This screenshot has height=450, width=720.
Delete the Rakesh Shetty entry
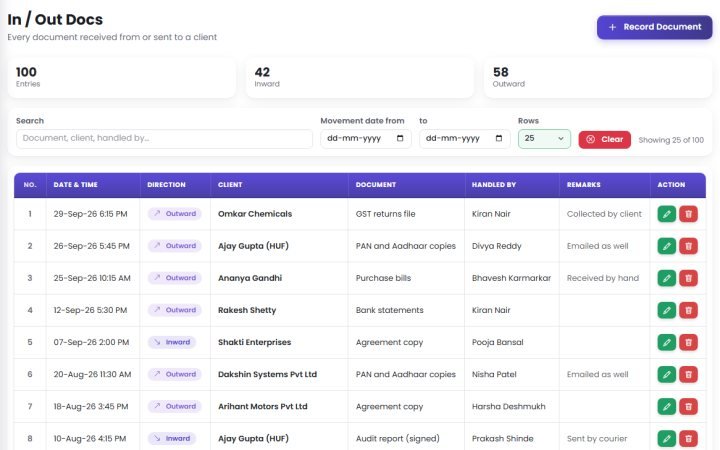pos(688,310)
